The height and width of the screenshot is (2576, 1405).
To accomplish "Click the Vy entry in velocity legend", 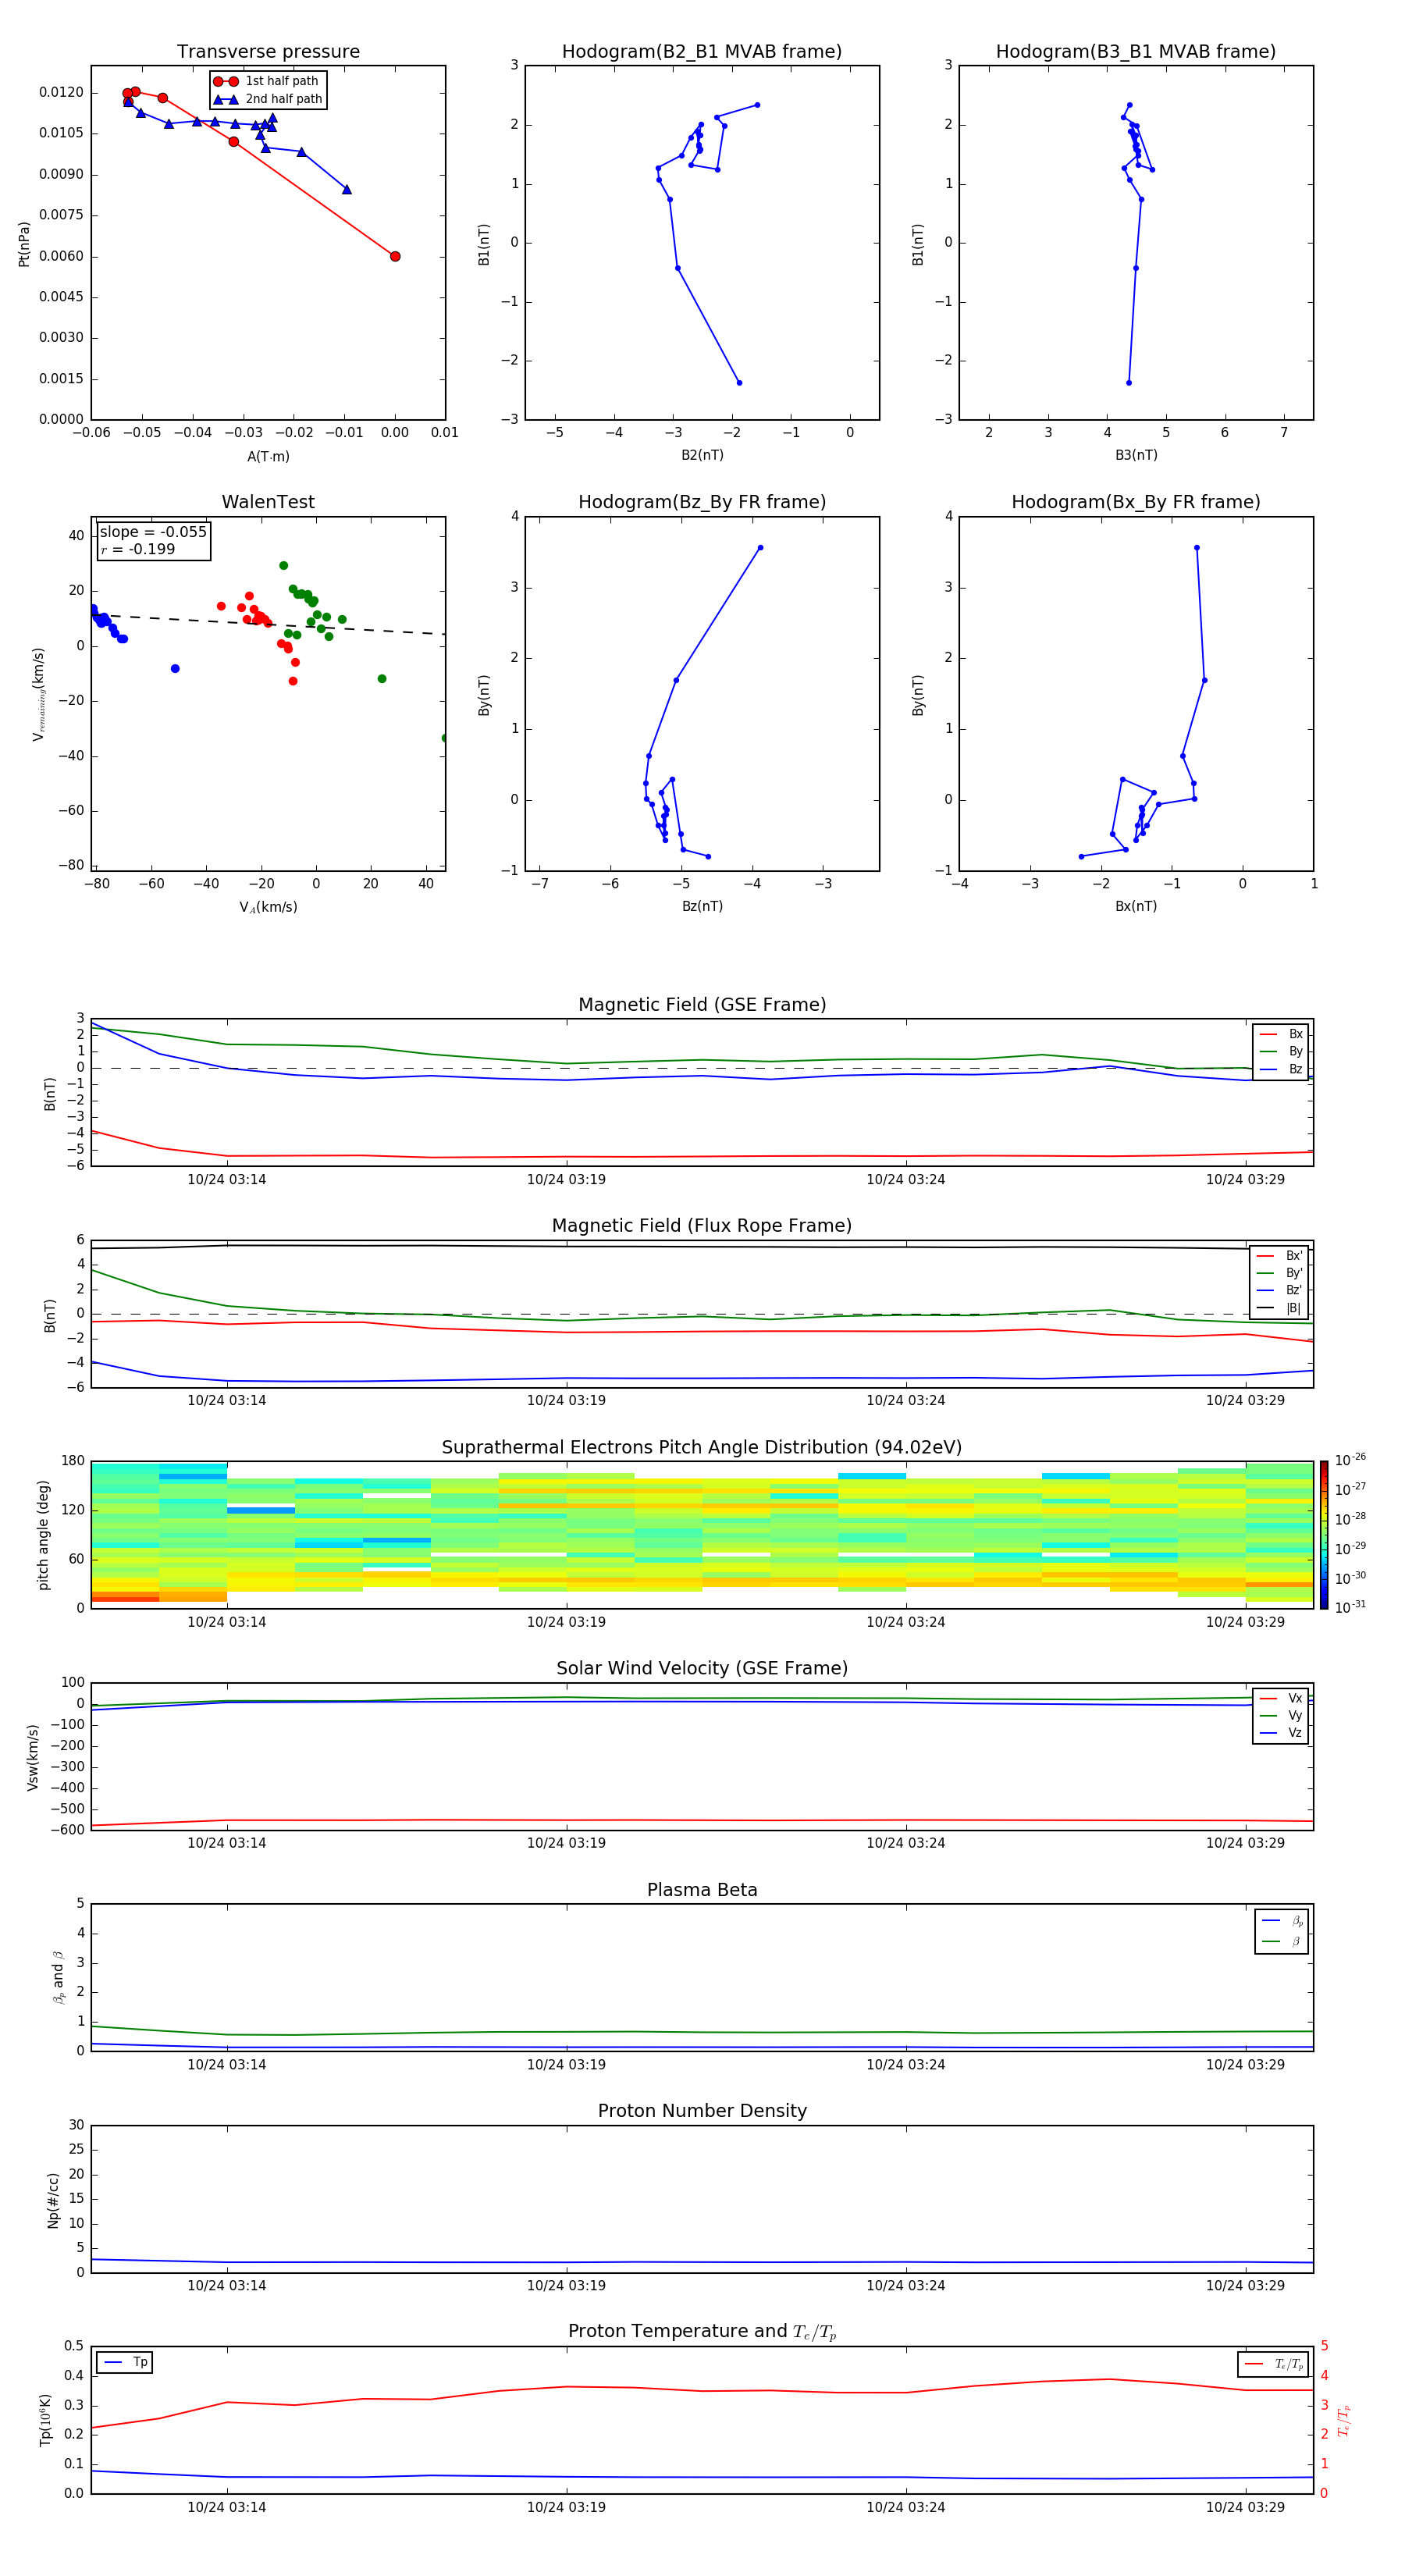I will tap(1281, 1716).
